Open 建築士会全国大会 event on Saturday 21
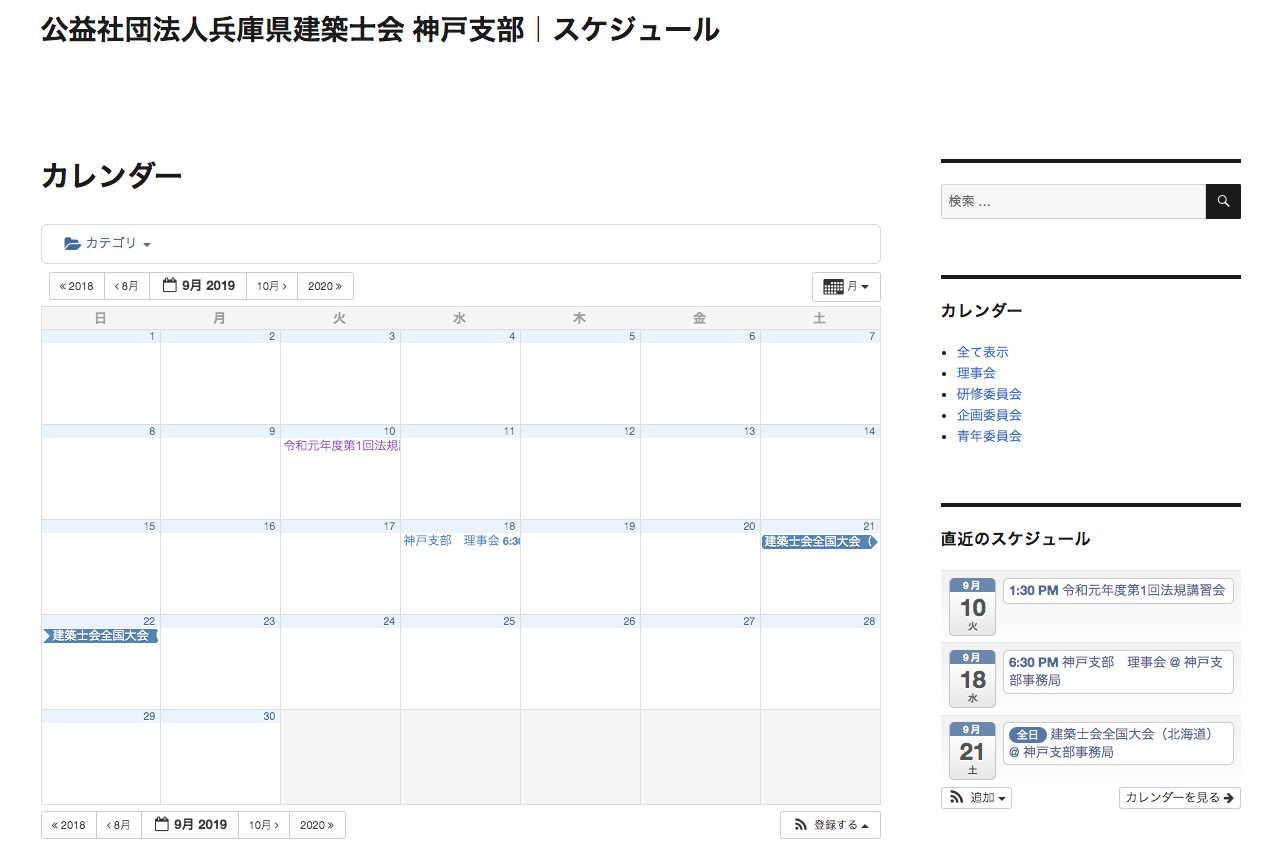 pos(819,542)
